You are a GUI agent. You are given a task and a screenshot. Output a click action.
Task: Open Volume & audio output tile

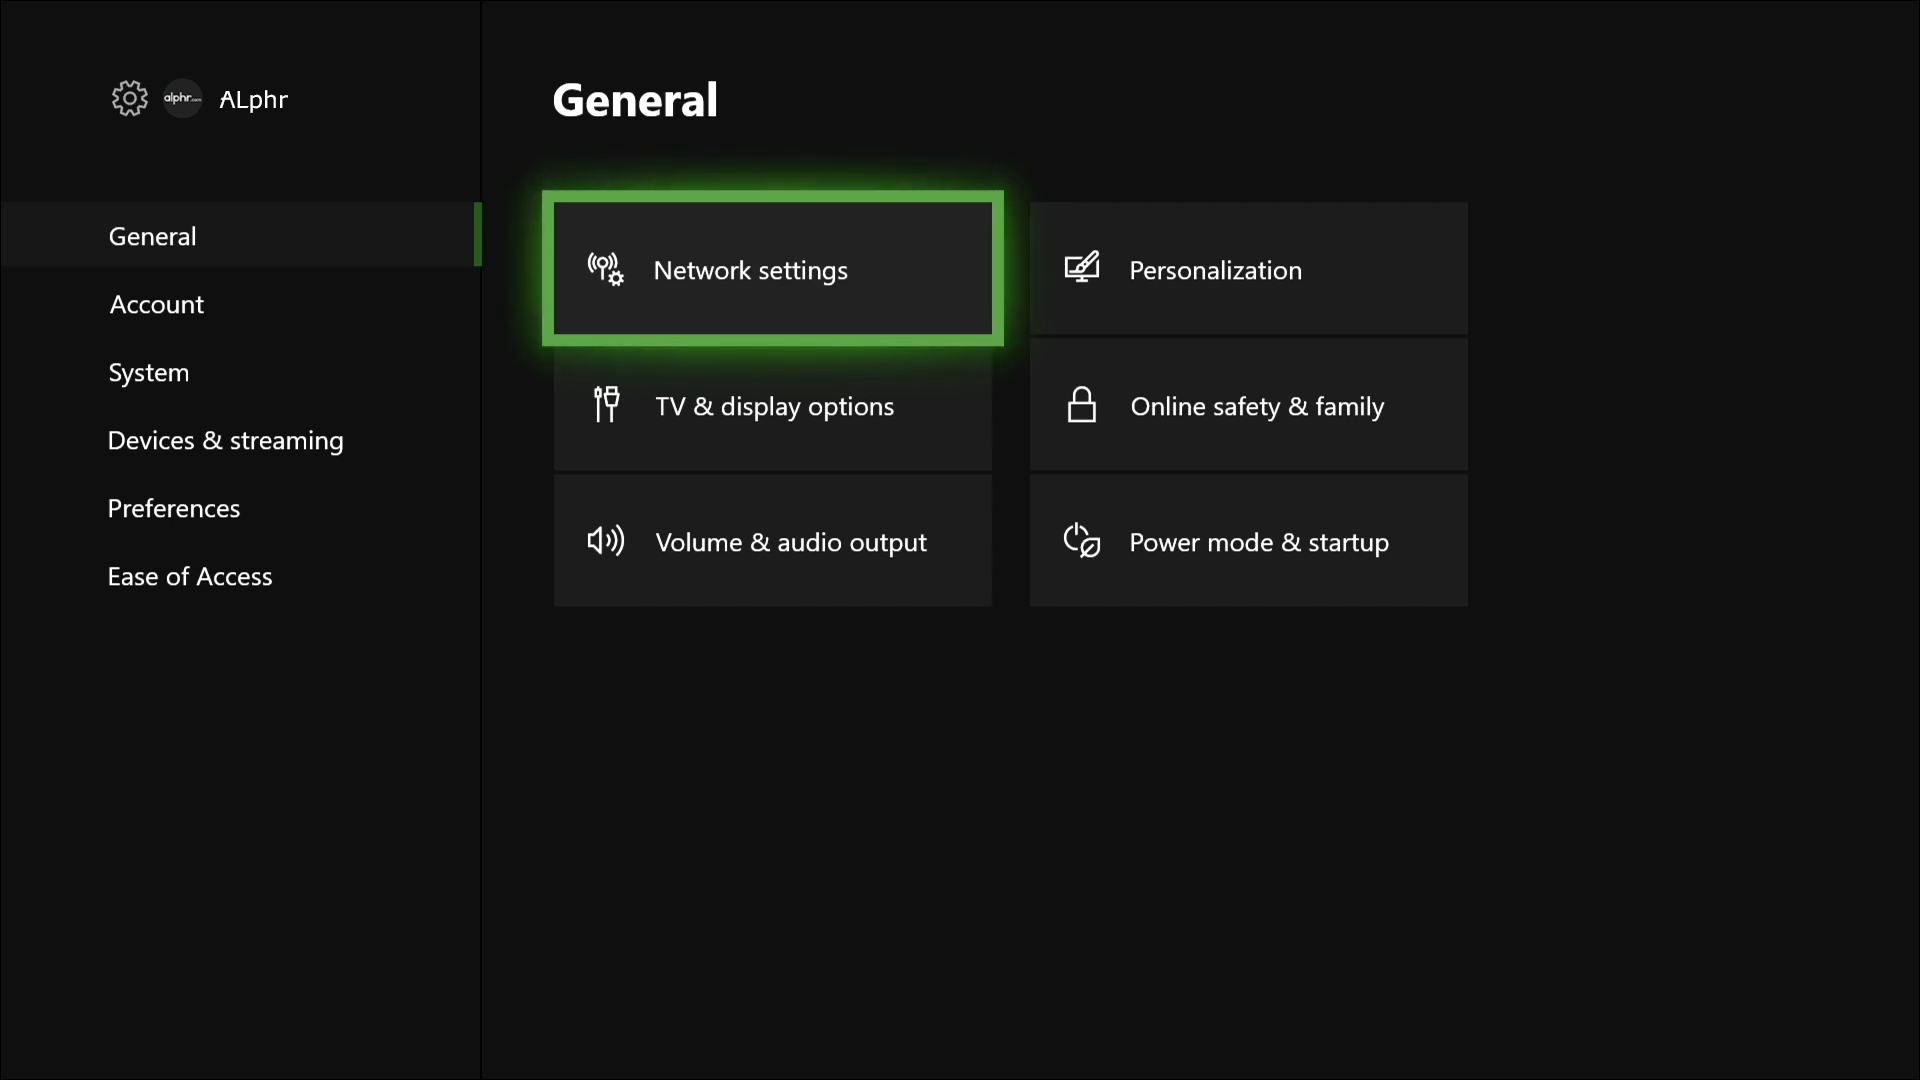point(772,541)
